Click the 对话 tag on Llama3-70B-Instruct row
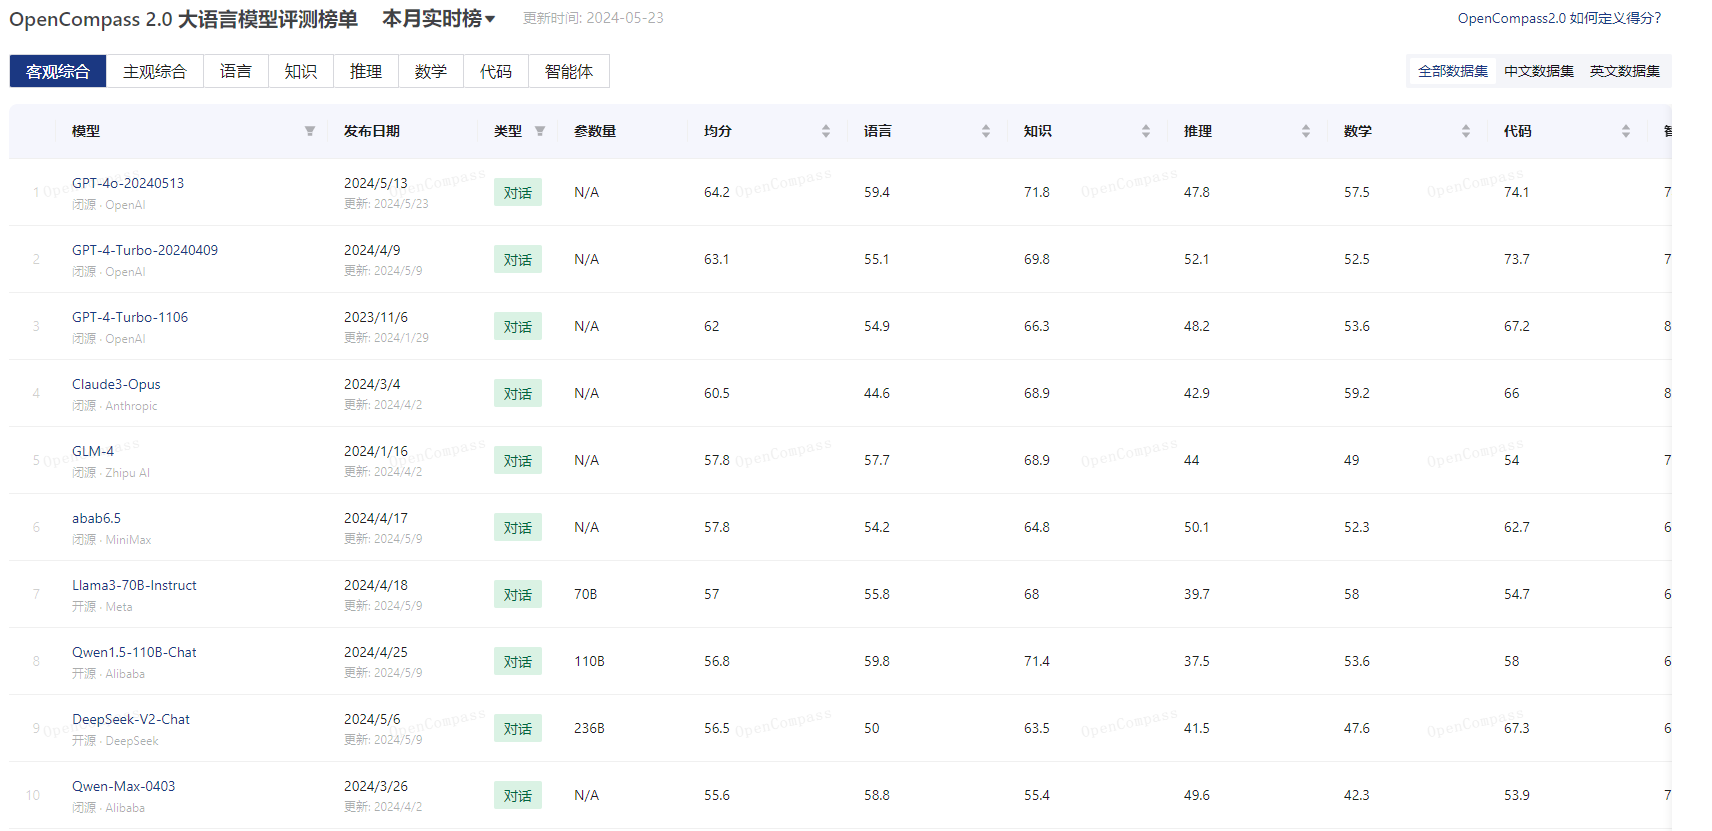The width and height of the screenshot is (1712, 831). 517,594
